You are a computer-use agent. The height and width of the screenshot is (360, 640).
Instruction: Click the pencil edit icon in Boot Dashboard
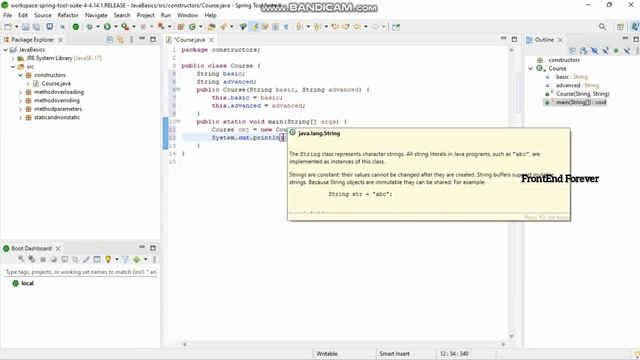click(x=86, y=260)
